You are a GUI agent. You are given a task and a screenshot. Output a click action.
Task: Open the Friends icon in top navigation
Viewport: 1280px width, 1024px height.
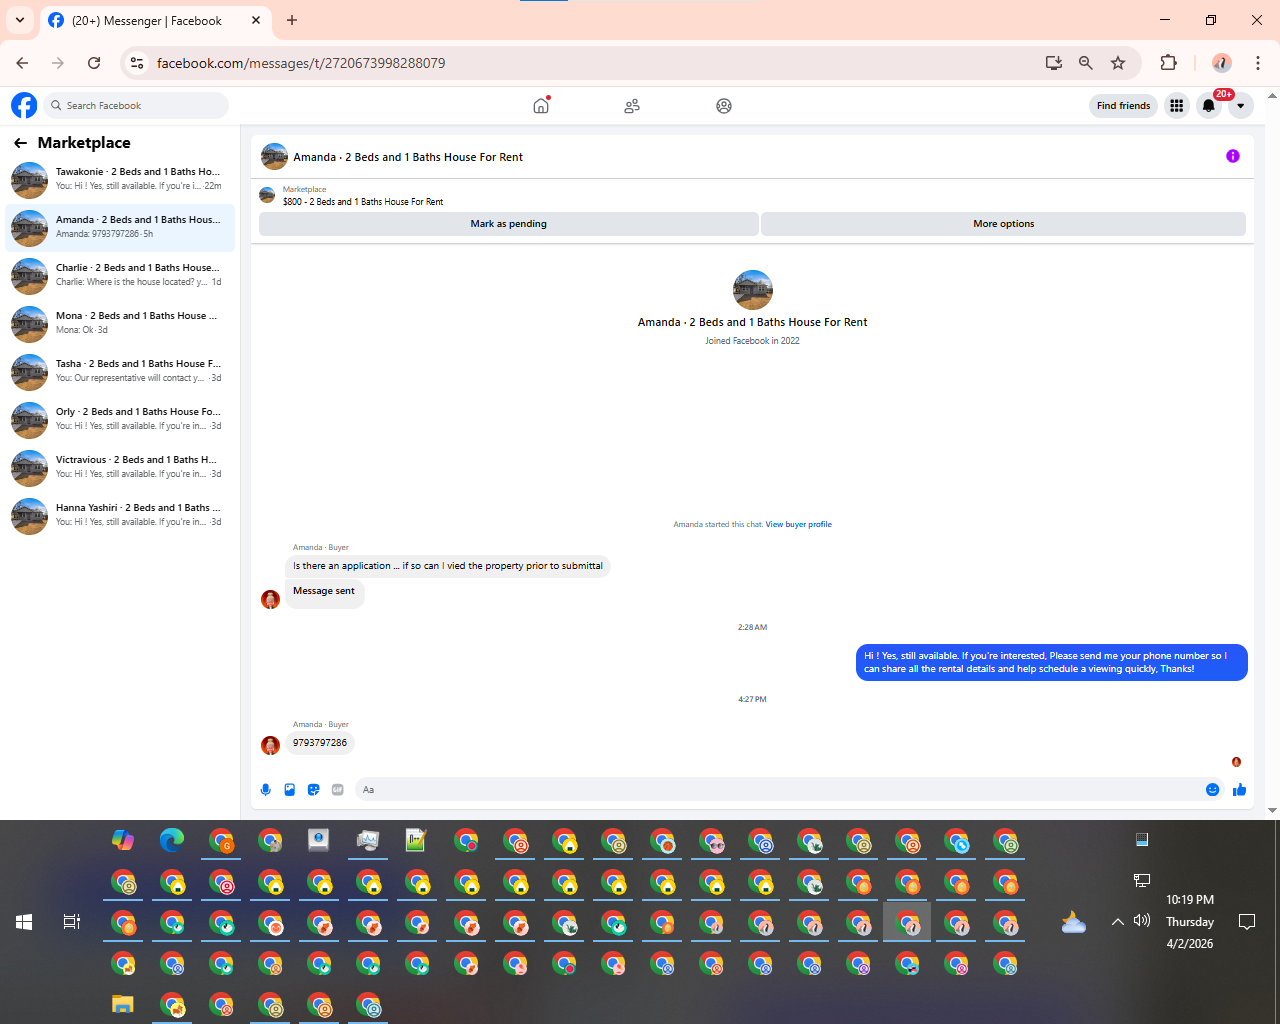[x=632, y=106]
